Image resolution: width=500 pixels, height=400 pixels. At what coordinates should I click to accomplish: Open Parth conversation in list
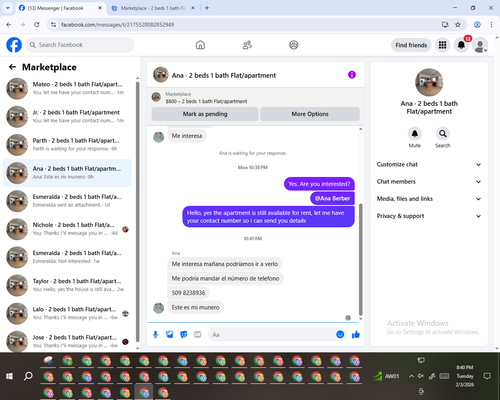pos(67,145)
